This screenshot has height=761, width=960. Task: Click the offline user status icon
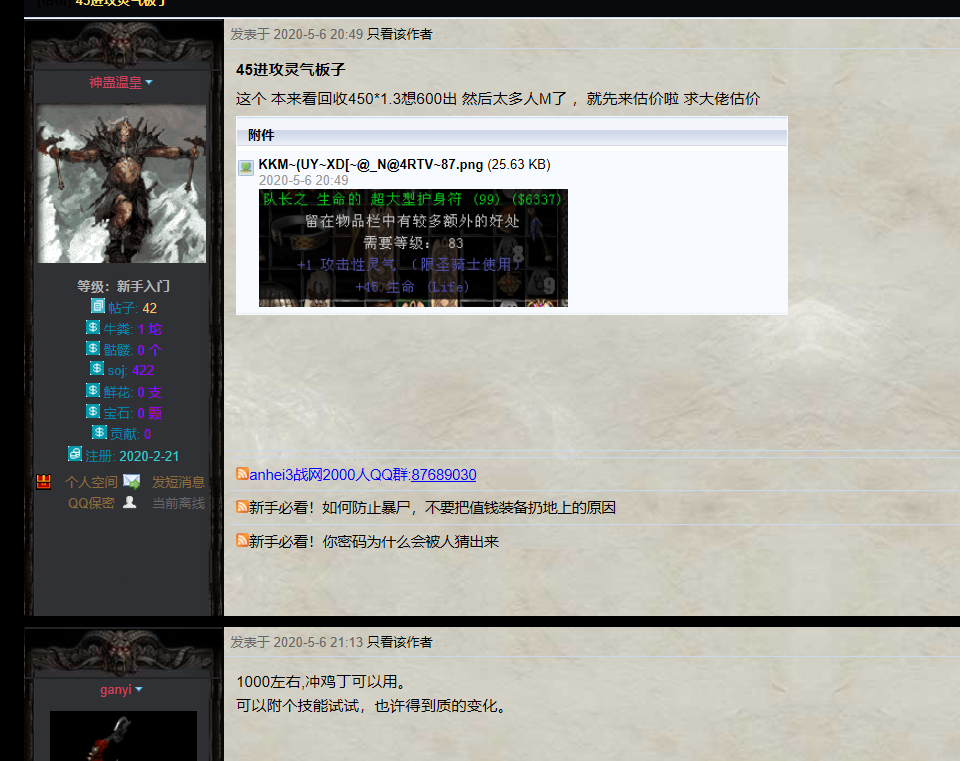[129, 502]
